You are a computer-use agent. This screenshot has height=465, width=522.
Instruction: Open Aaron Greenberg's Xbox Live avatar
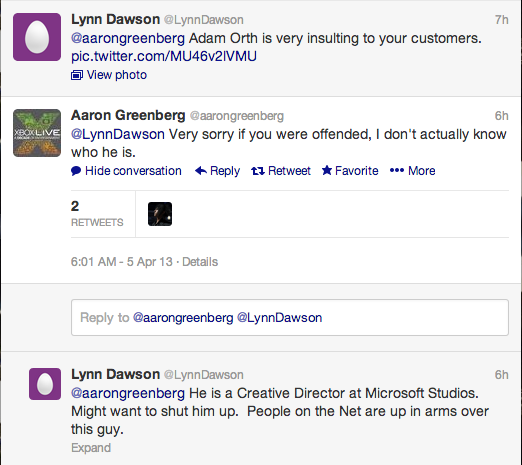[37, 133]
